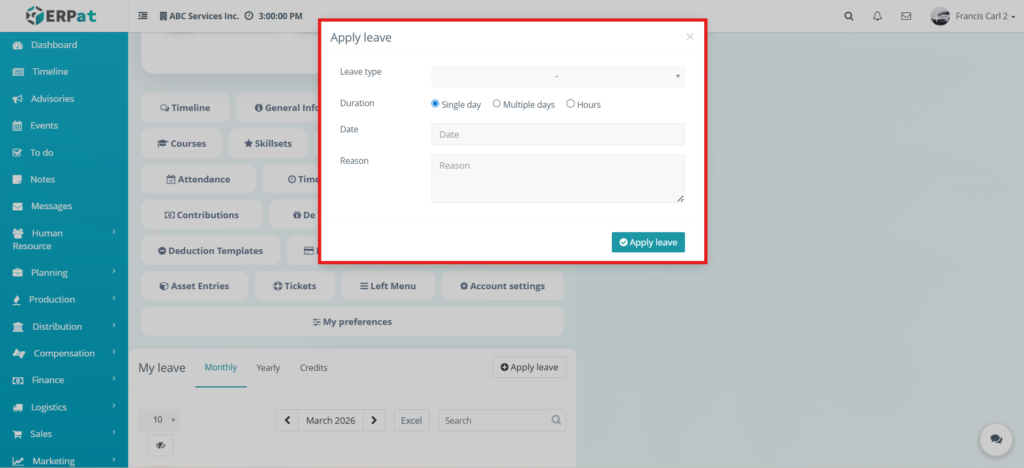
Task: Click the Date input field
Action: pos(558,134)
